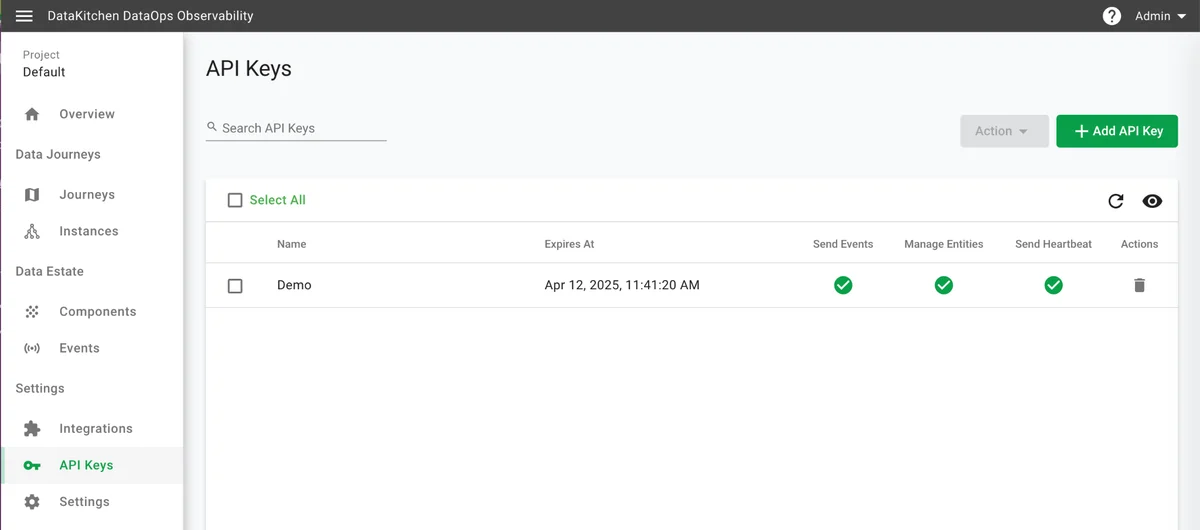Viewport: 1200px width, 530px height.
Task: Click the search magnifier icon
Action: [x=212, y=128]
